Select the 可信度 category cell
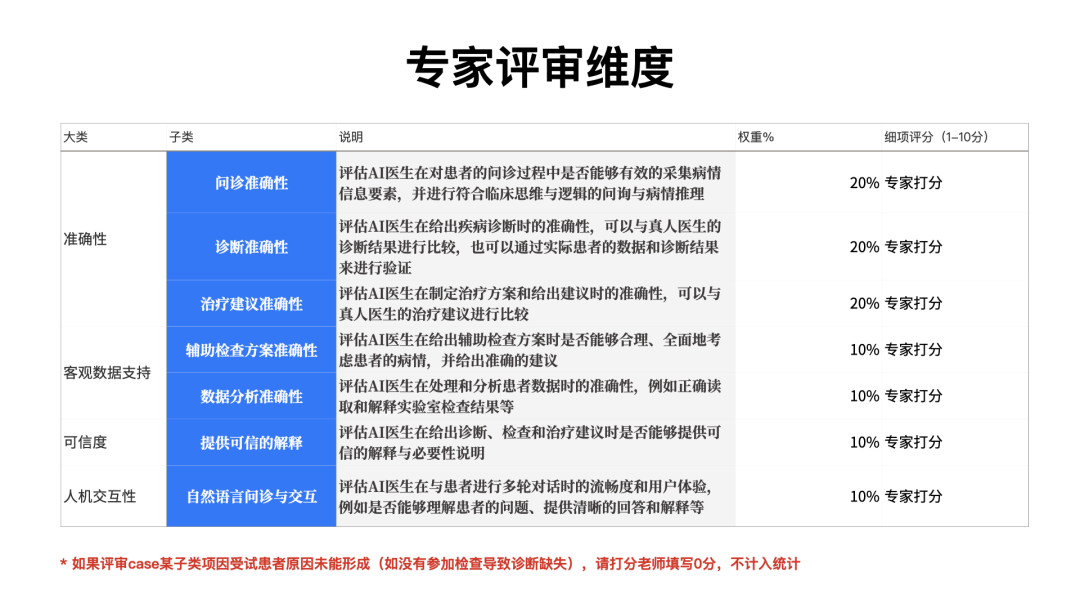 point(85,443)
